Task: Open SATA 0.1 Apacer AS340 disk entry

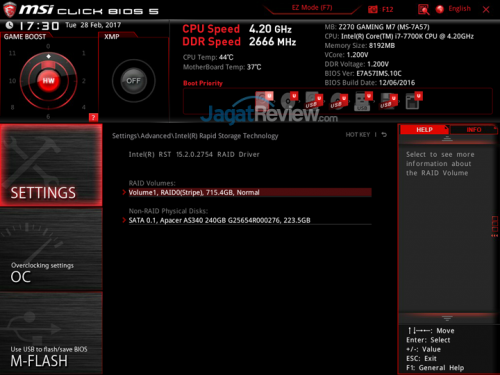Action: [249, 220]
